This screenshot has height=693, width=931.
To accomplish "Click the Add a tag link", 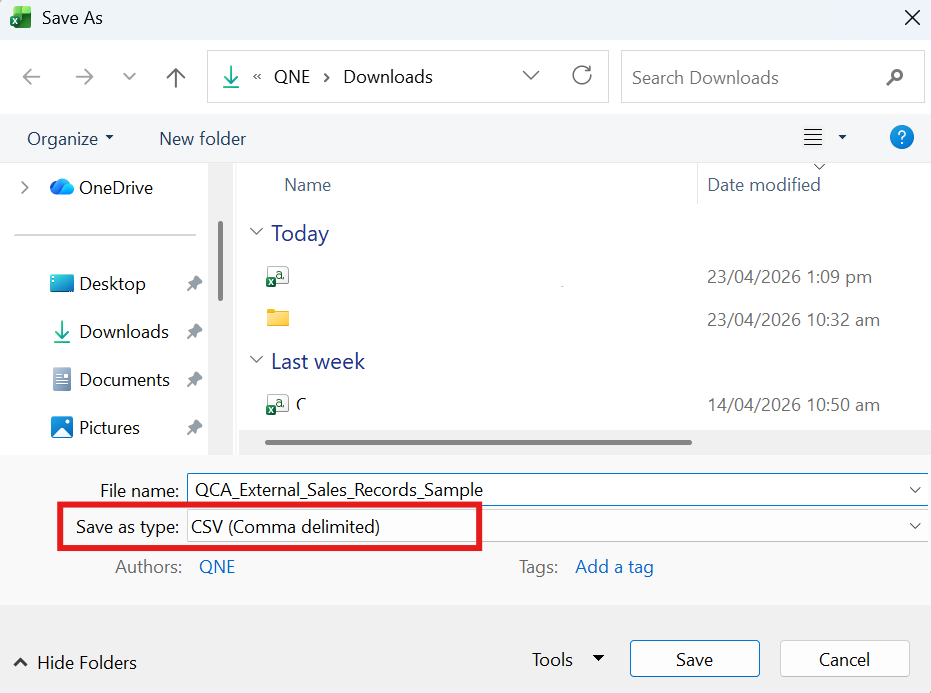I will 614,567.
